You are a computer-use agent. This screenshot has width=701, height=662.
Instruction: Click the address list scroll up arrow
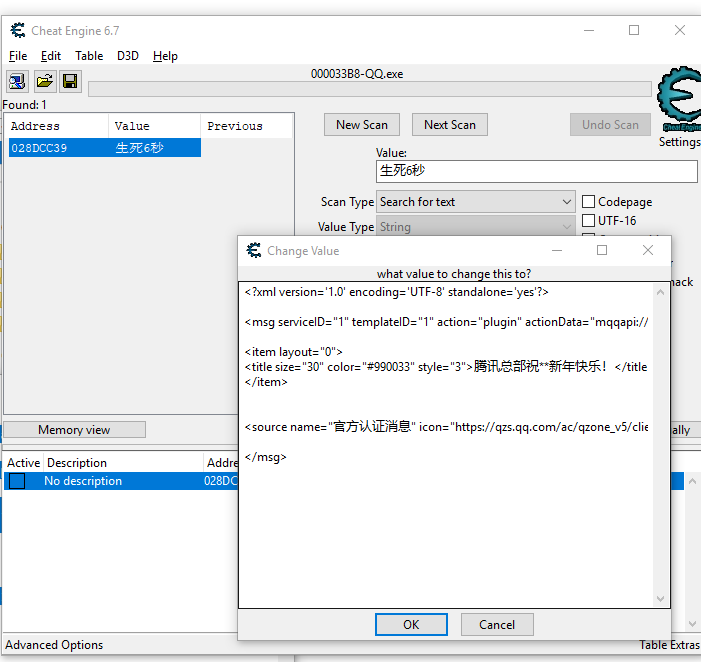point(692,481)
